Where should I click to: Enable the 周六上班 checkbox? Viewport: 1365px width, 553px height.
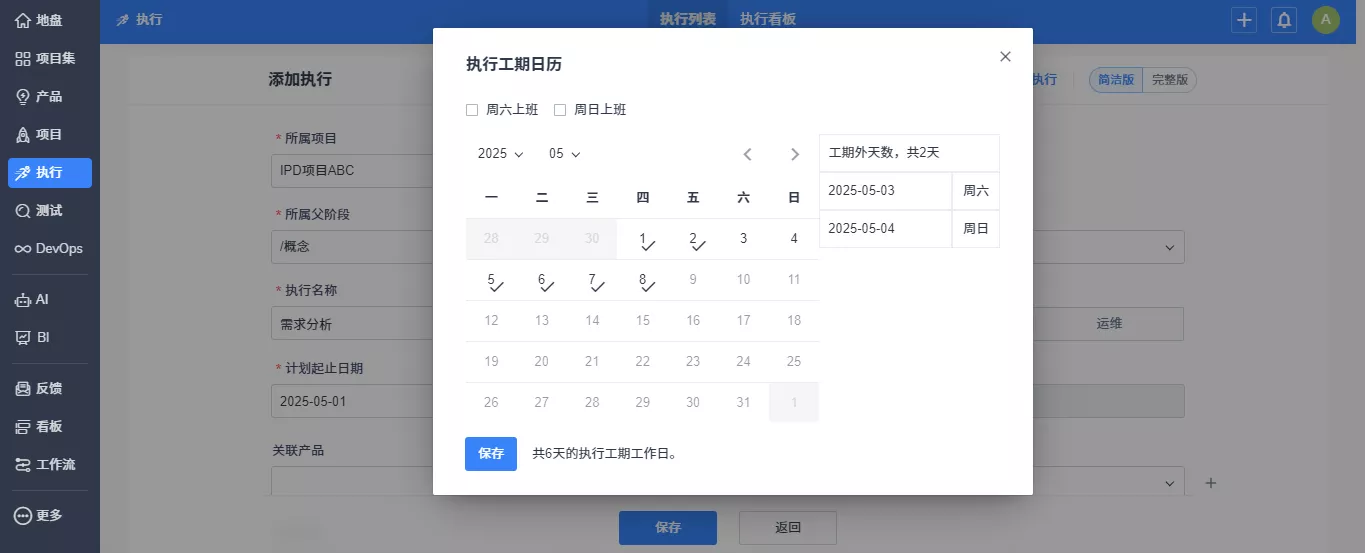click(x=472, y=110)
